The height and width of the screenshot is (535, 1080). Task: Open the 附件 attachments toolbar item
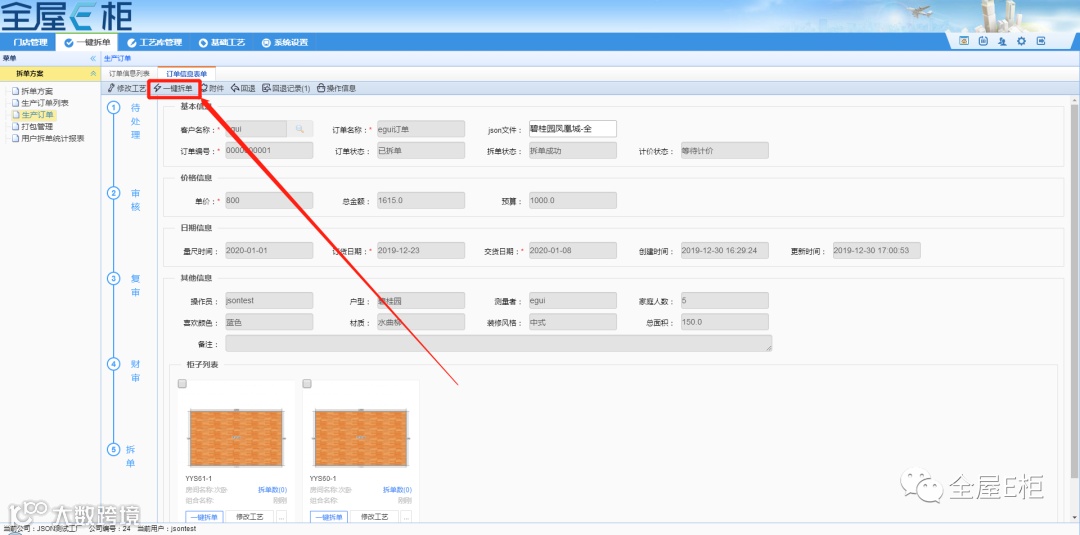tap(211, 88)
